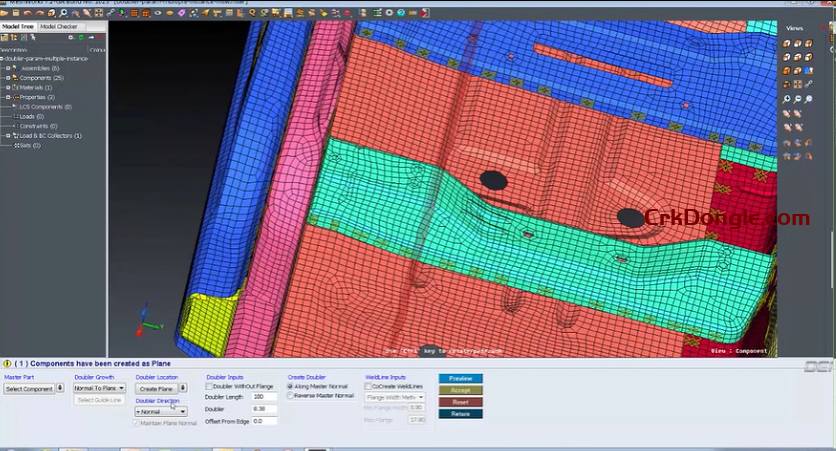
Task: Click the down-arrow picker beside Select Component
Action: (x=61, y=388)
